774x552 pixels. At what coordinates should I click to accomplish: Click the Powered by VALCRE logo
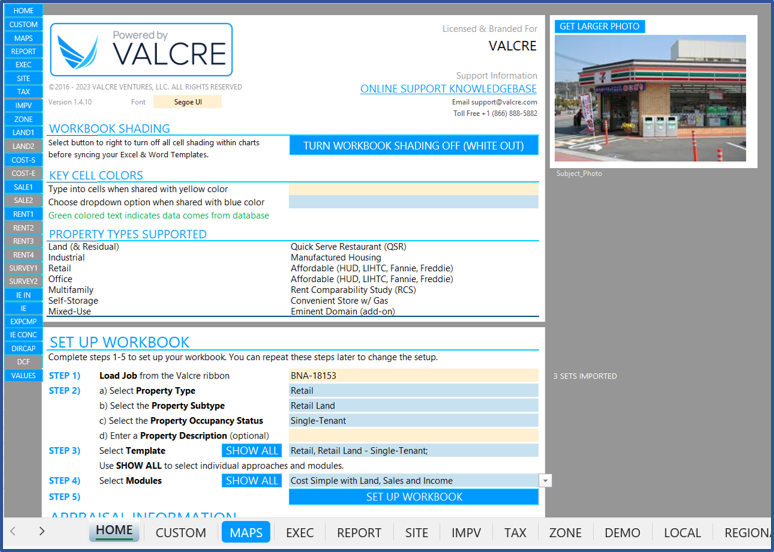tap(141, 49)
